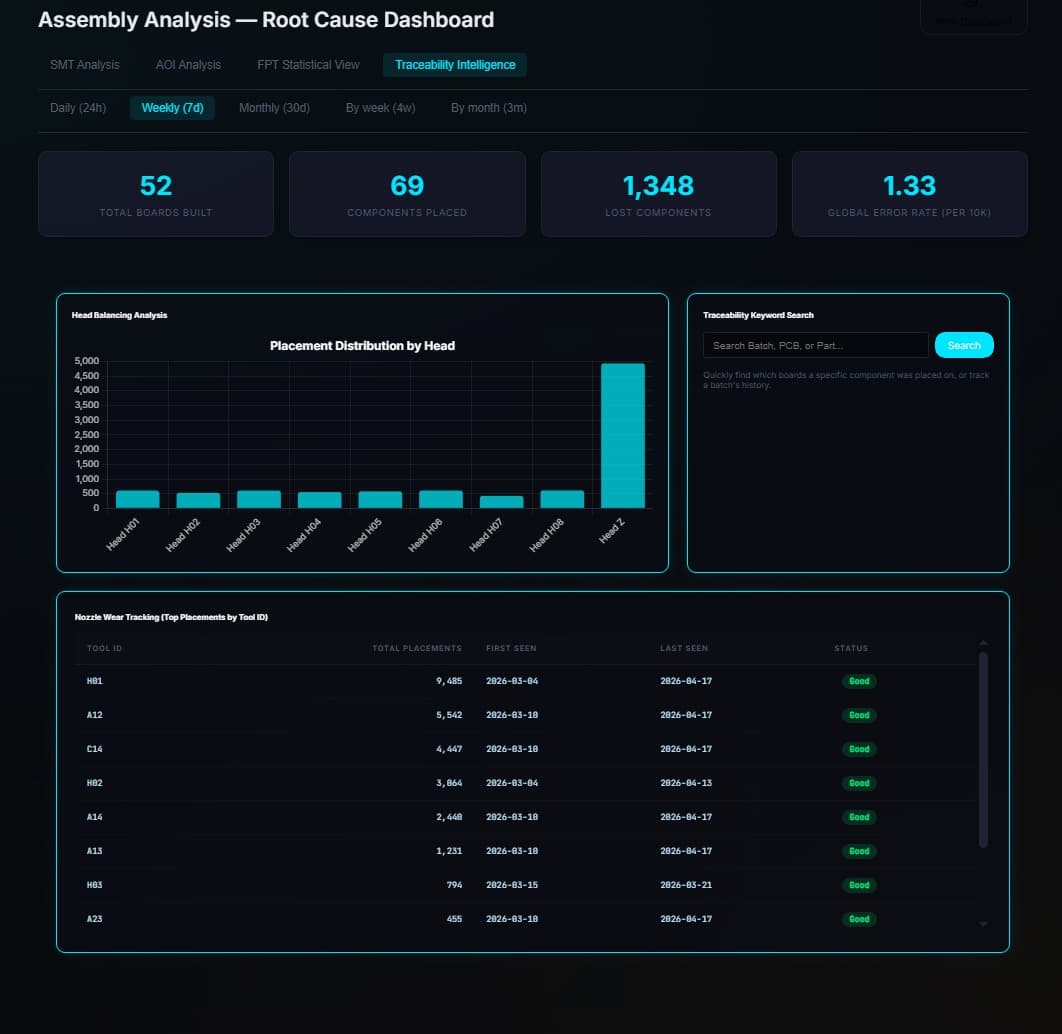Click first seen date 2026-03-15 for H03
The height and width of the screenshot is (1034, 1062).
coord(512,885)
